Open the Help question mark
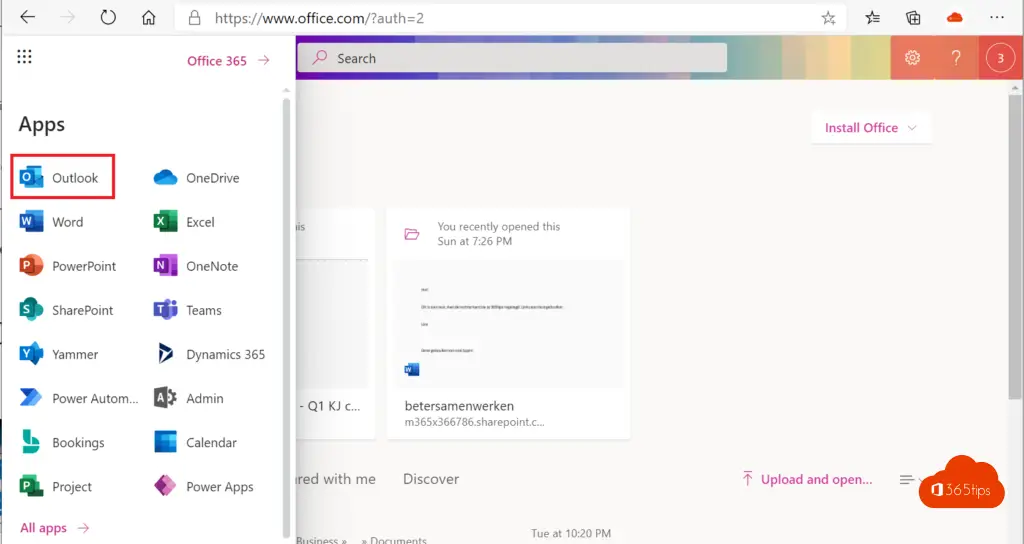1024x544 pixels. click(x=956, y=58)
